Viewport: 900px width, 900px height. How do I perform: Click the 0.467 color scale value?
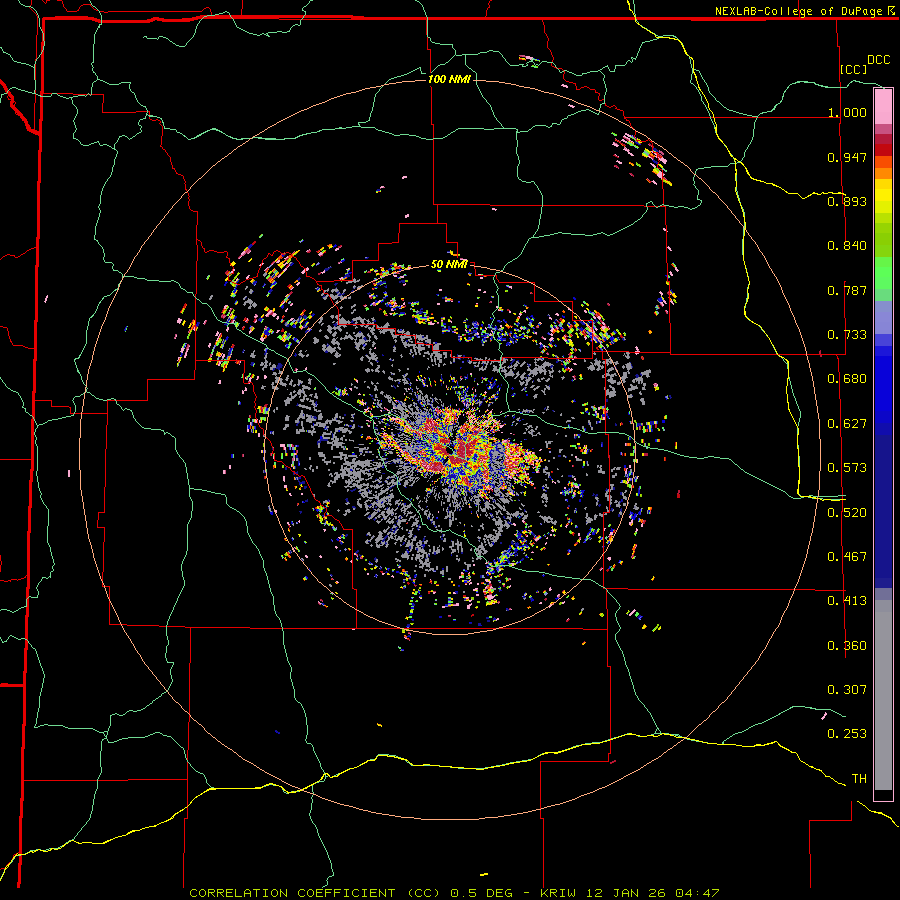(847, 557)
